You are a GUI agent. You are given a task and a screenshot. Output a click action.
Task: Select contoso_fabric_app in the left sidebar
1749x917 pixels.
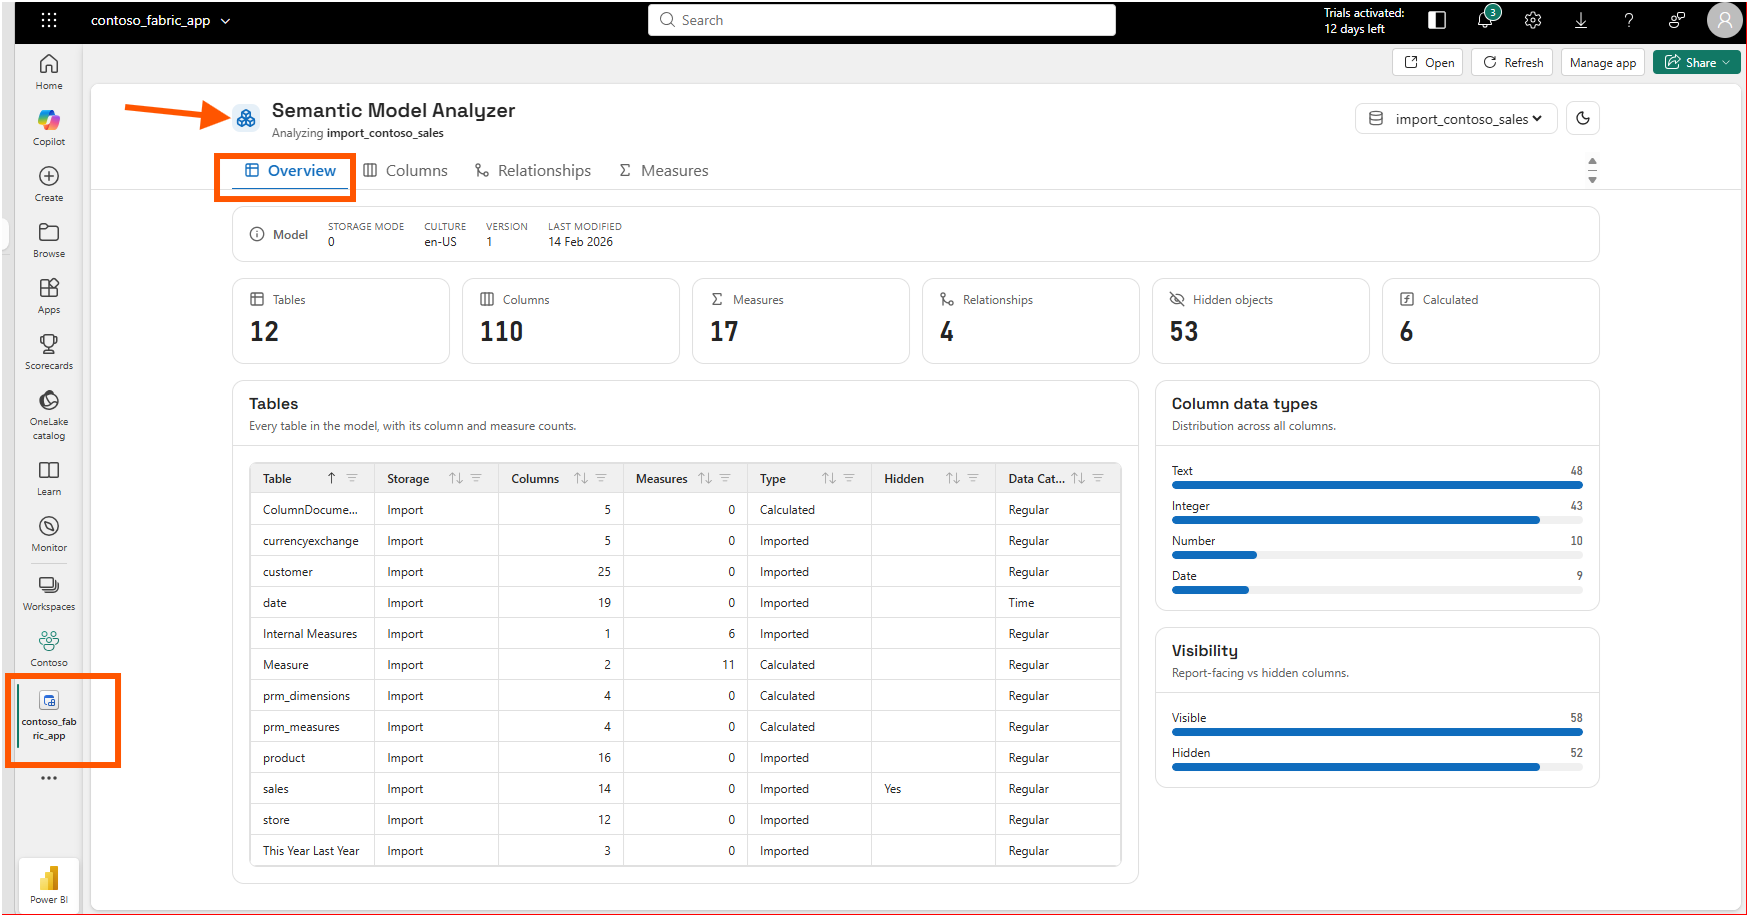click(x=49, y=714)
